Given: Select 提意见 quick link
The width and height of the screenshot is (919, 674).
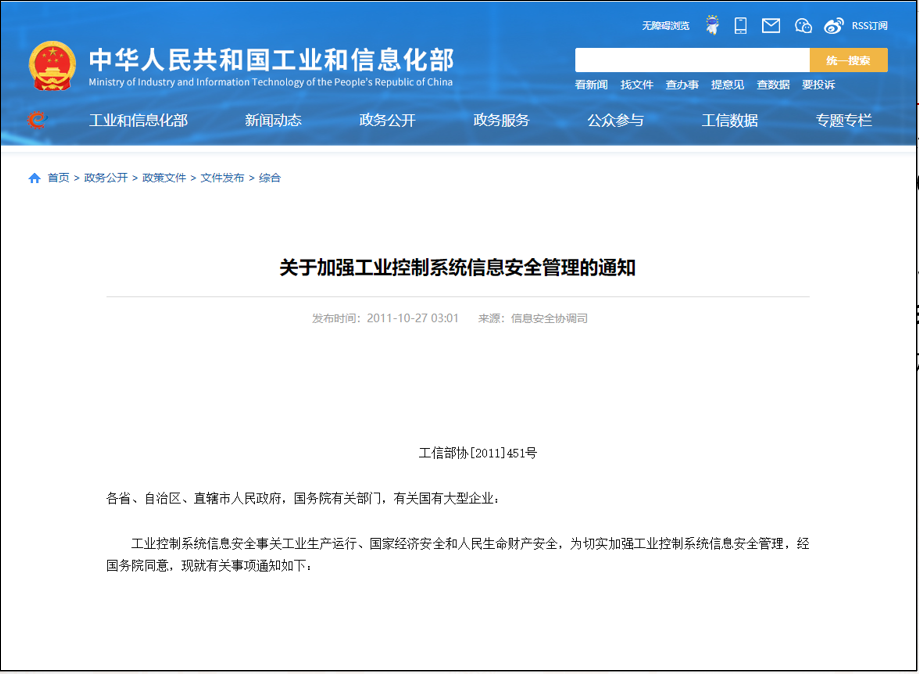Looking at the screenshot, I should [x=727, y=85].
